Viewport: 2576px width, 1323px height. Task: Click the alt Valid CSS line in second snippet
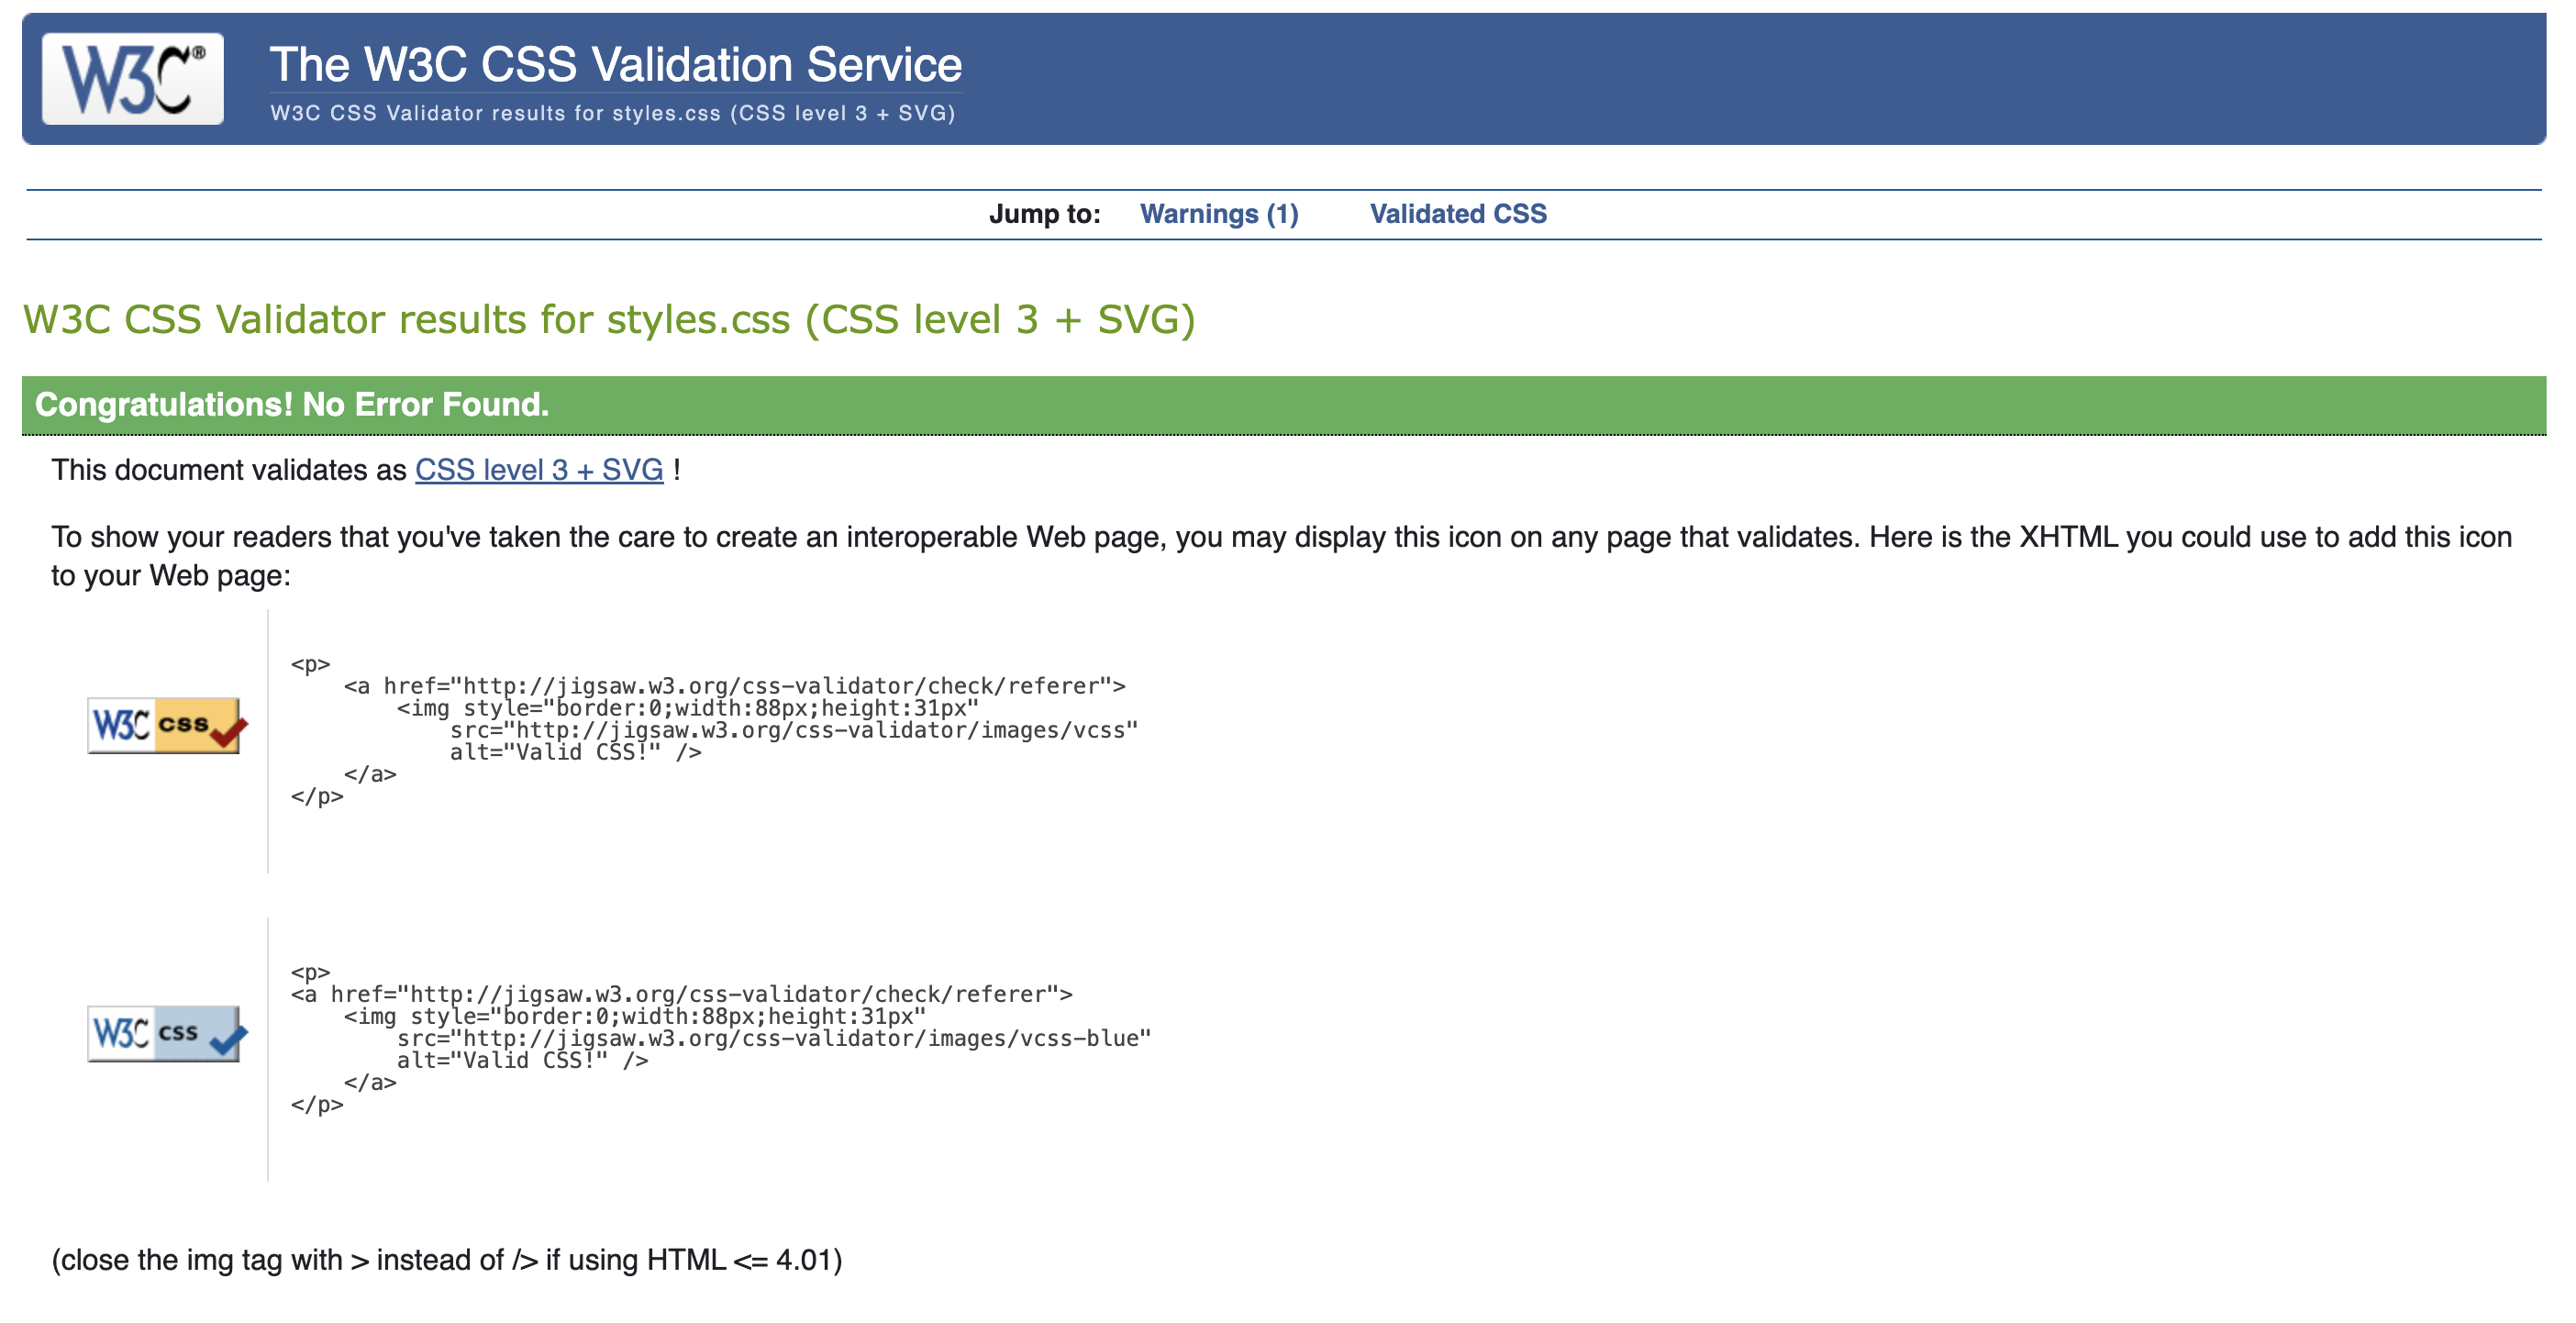[x=522, y=1060]
